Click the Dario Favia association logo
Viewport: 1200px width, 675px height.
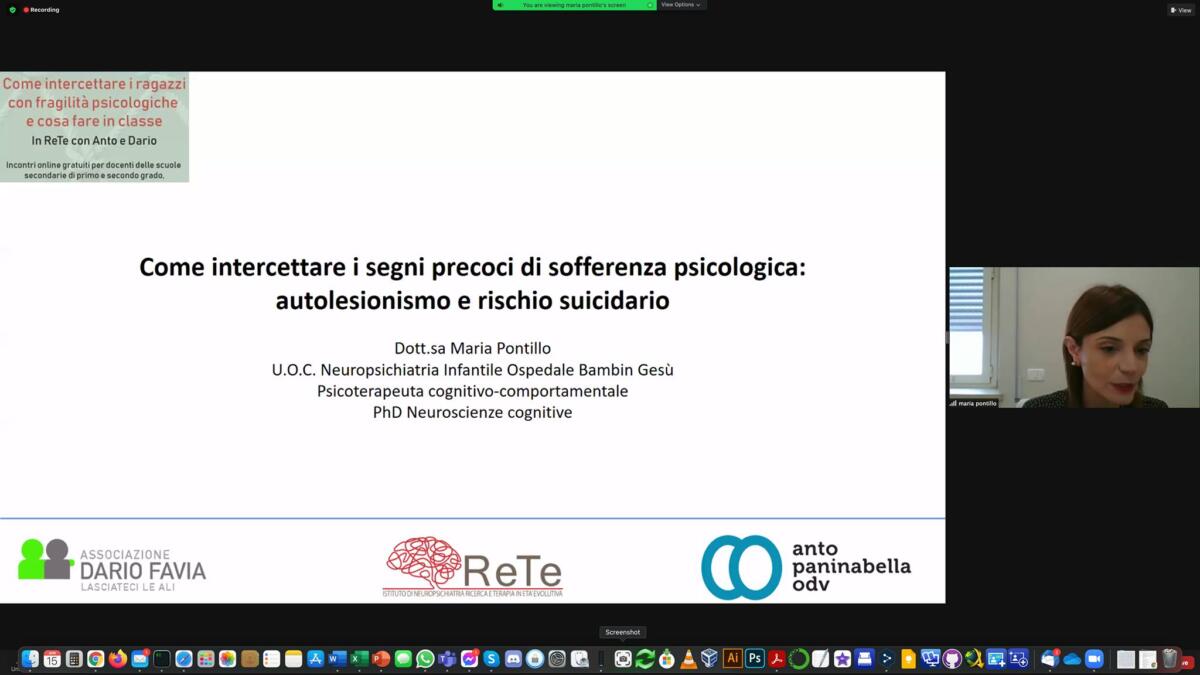click(x=112, y=565)
